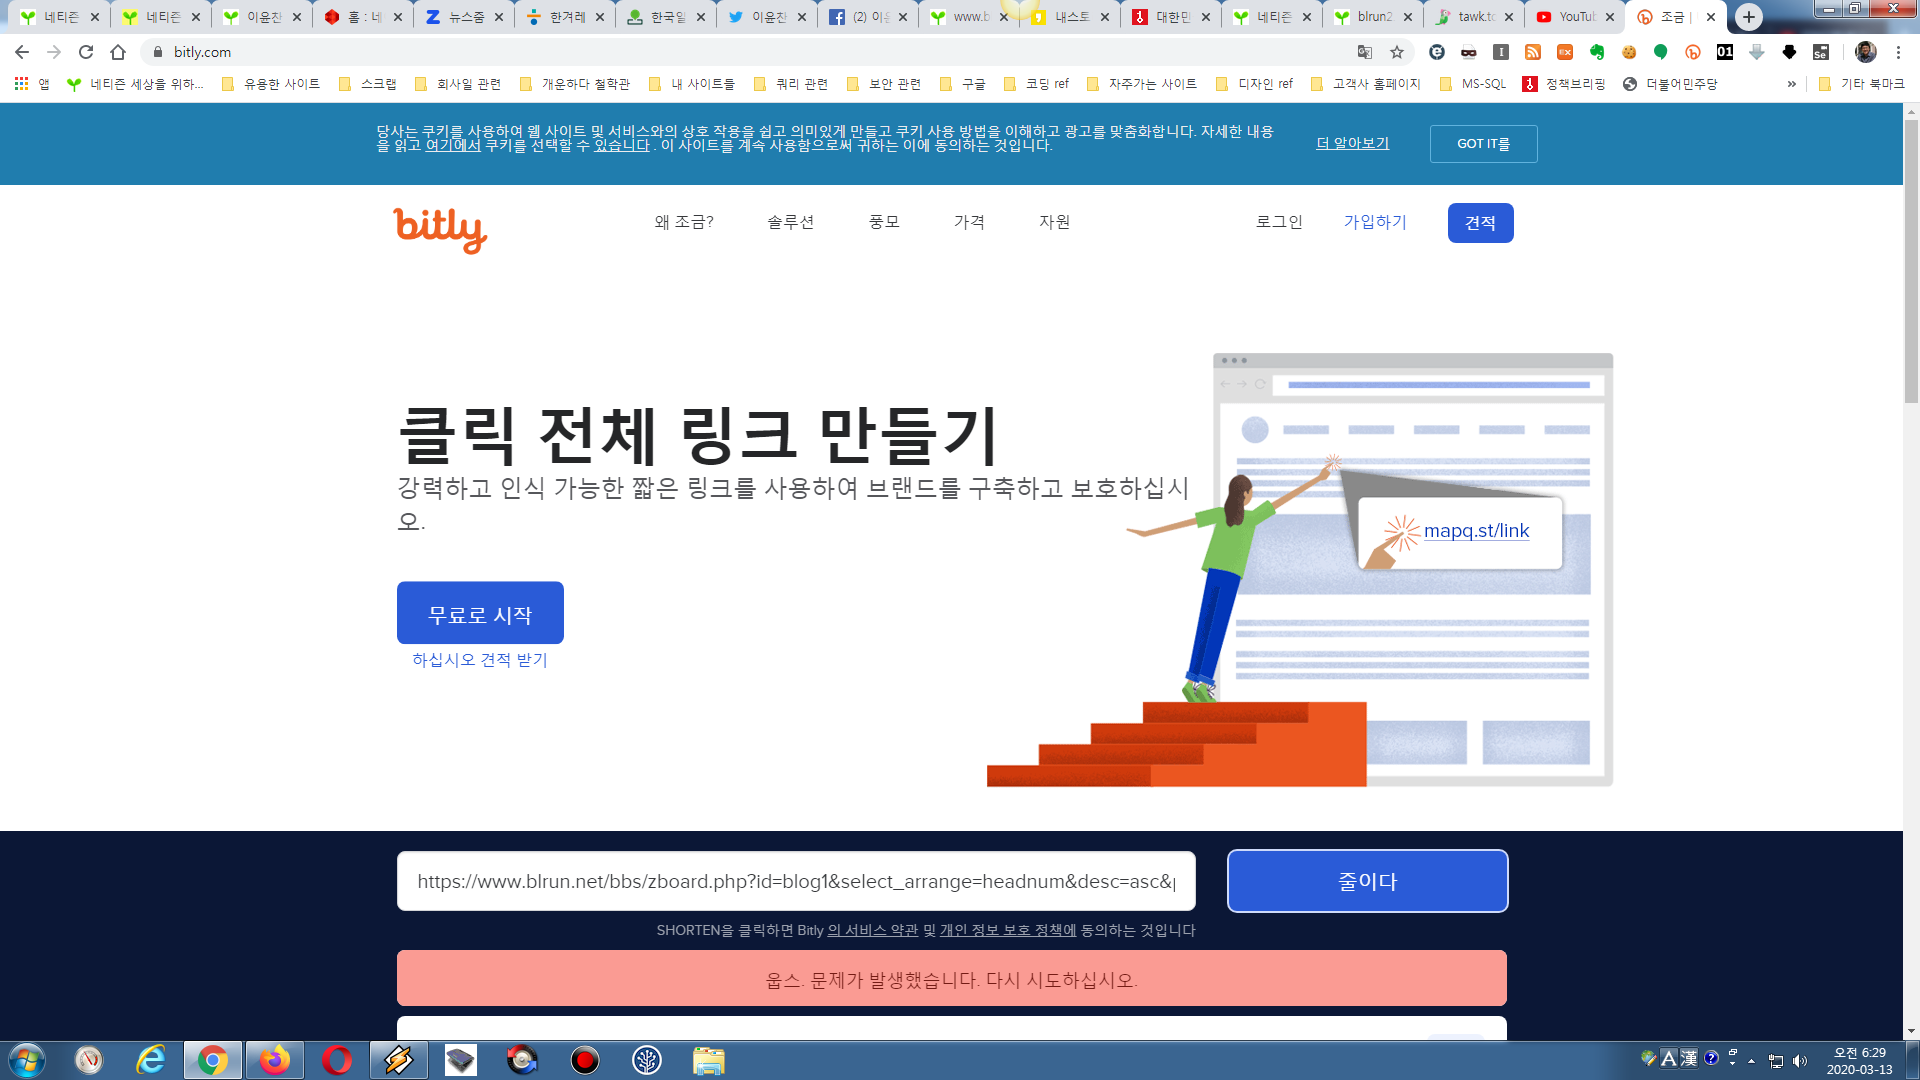
Task: Click the black 01 extension icon
Action: pos(1725,52)
